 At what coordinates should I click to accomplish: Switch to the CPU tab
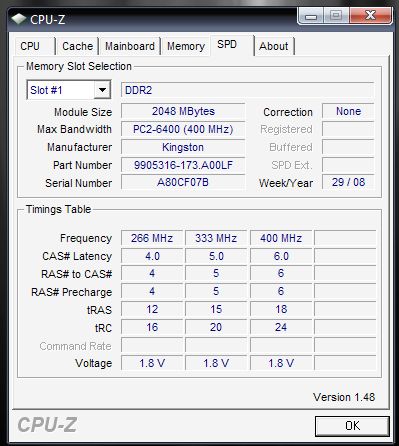[35, 46]
